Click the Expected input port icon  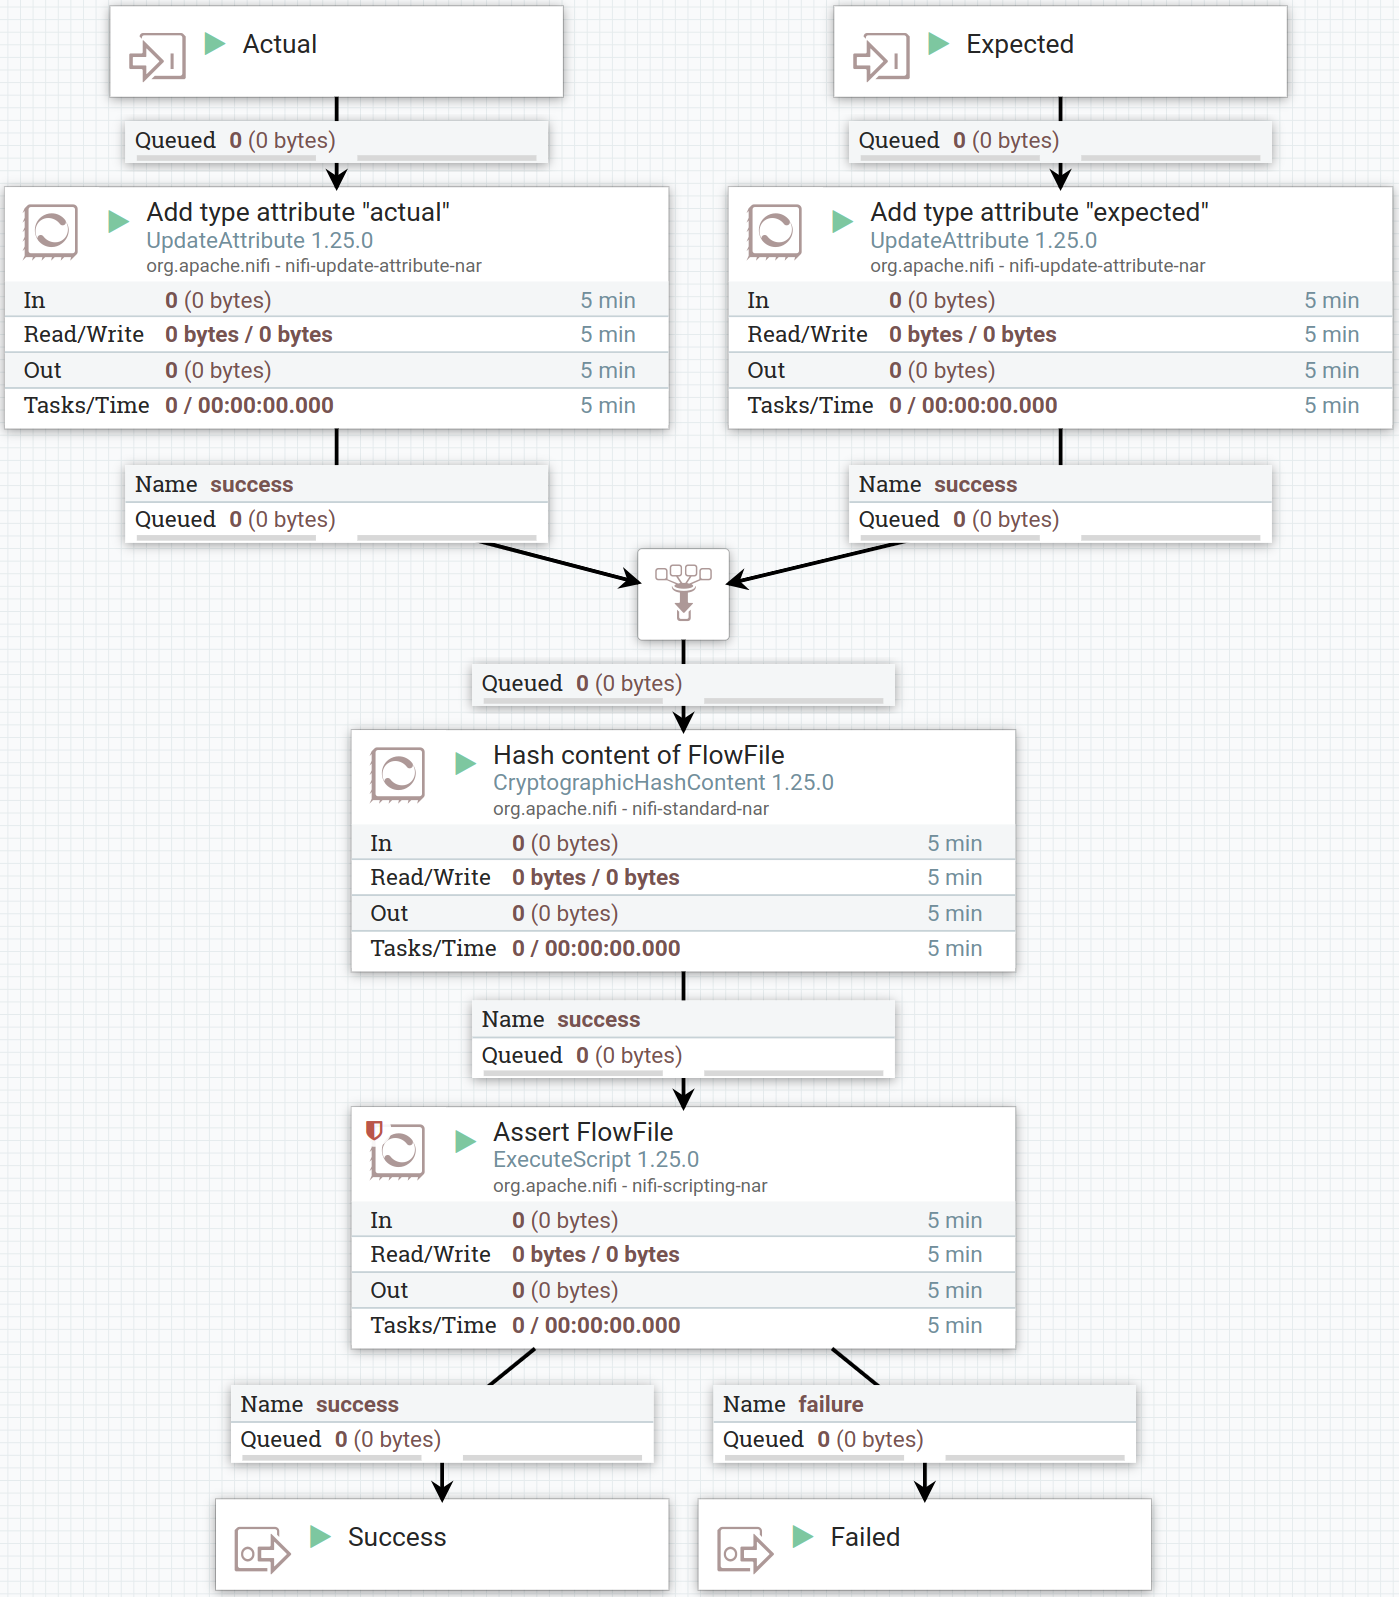point(880,57)
